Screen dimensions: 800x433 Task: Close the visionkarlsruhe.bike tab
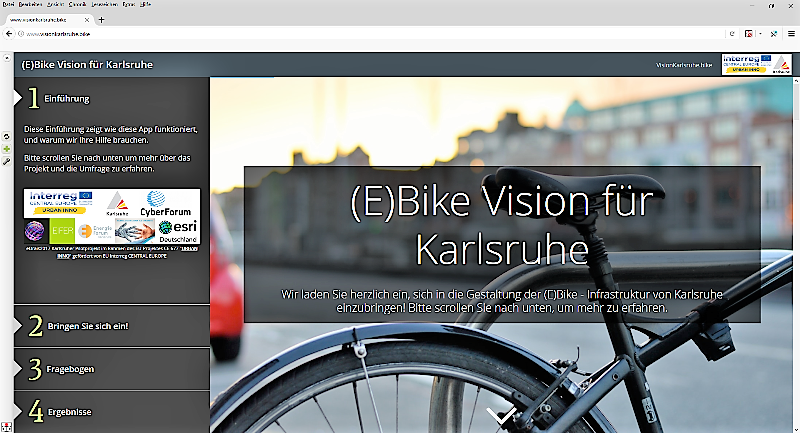[87, 19]
